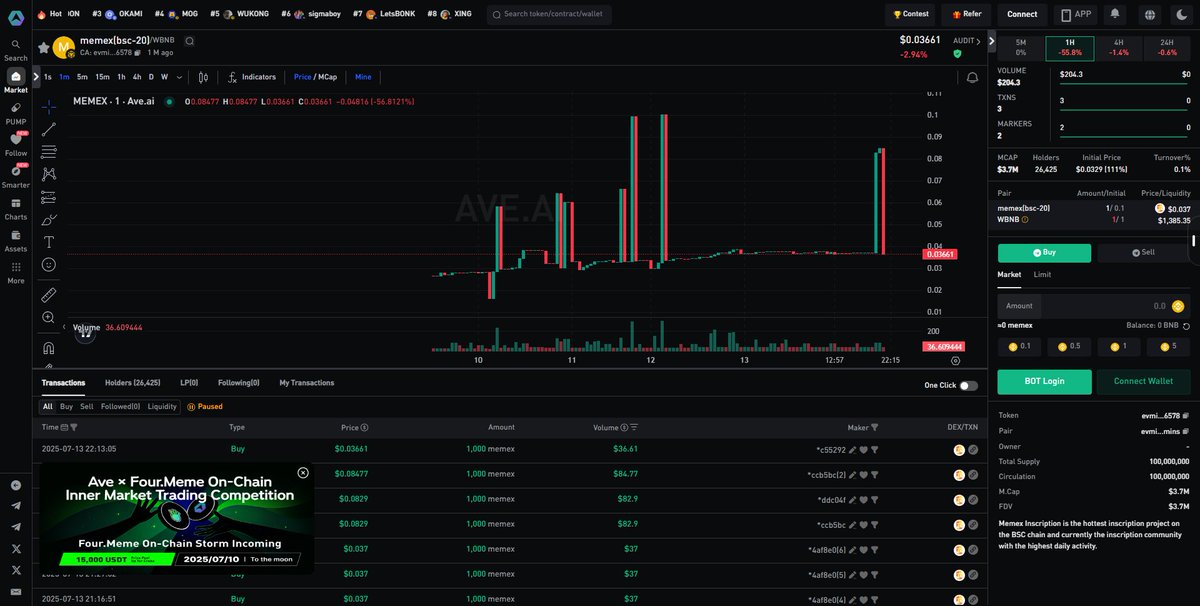
Task: Open Maker column filter funnel
Action: click(x=874, y=427)
